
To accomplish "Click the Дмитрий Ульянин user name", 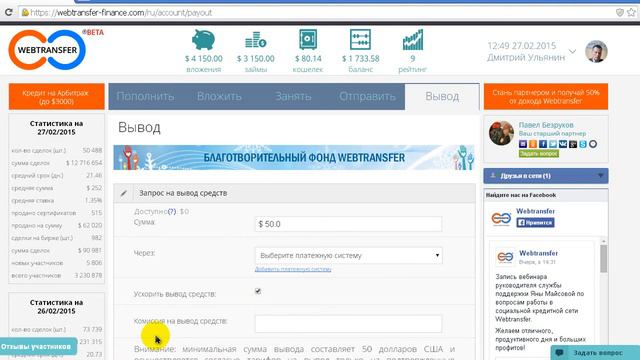I will (526, 58).
